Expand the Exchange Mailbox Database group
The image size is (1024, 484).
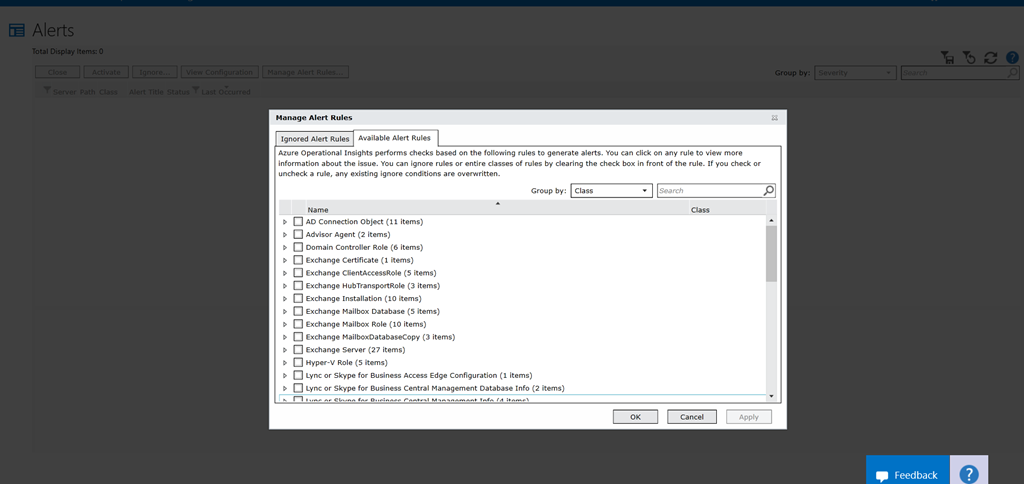pyautogui.click(x=285, y=311)
